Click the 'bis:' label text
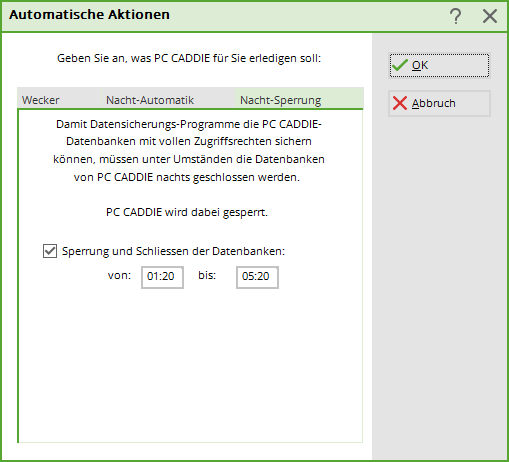This screenshot has height=462, width=509. coord(207,275)
